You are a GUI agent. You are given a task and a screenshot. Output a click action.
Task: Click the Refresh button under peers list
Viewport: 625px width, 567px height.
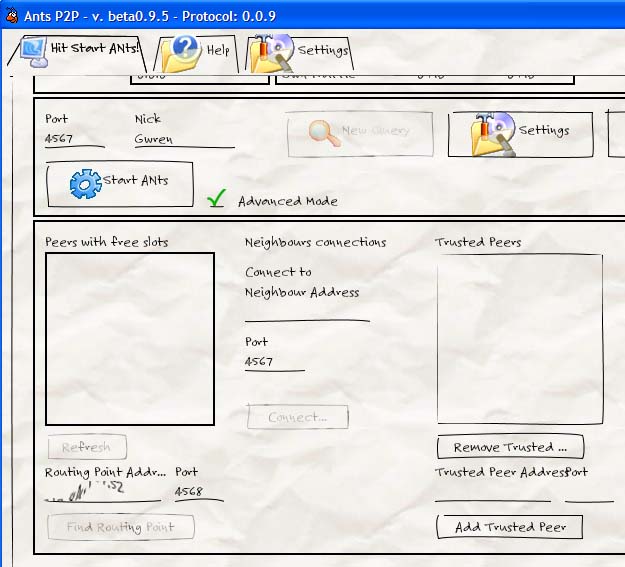(x=86, y=447)
